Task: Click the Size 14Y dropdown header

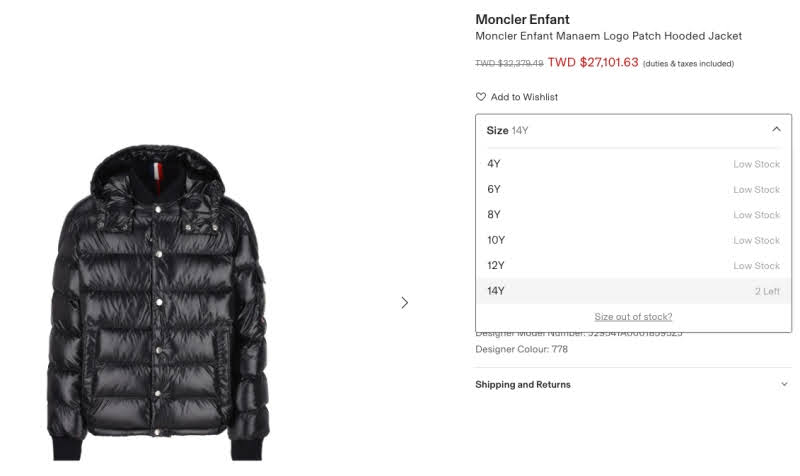Action: pos(633,131)
